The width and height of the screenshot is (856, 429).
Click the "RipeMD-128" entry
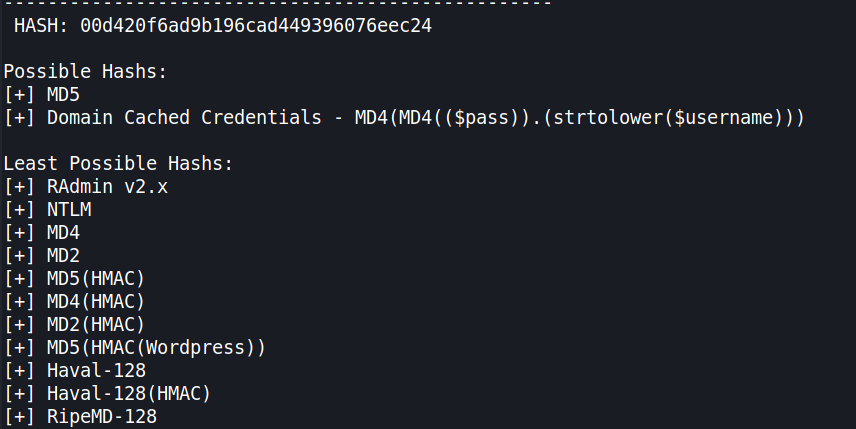101,416
